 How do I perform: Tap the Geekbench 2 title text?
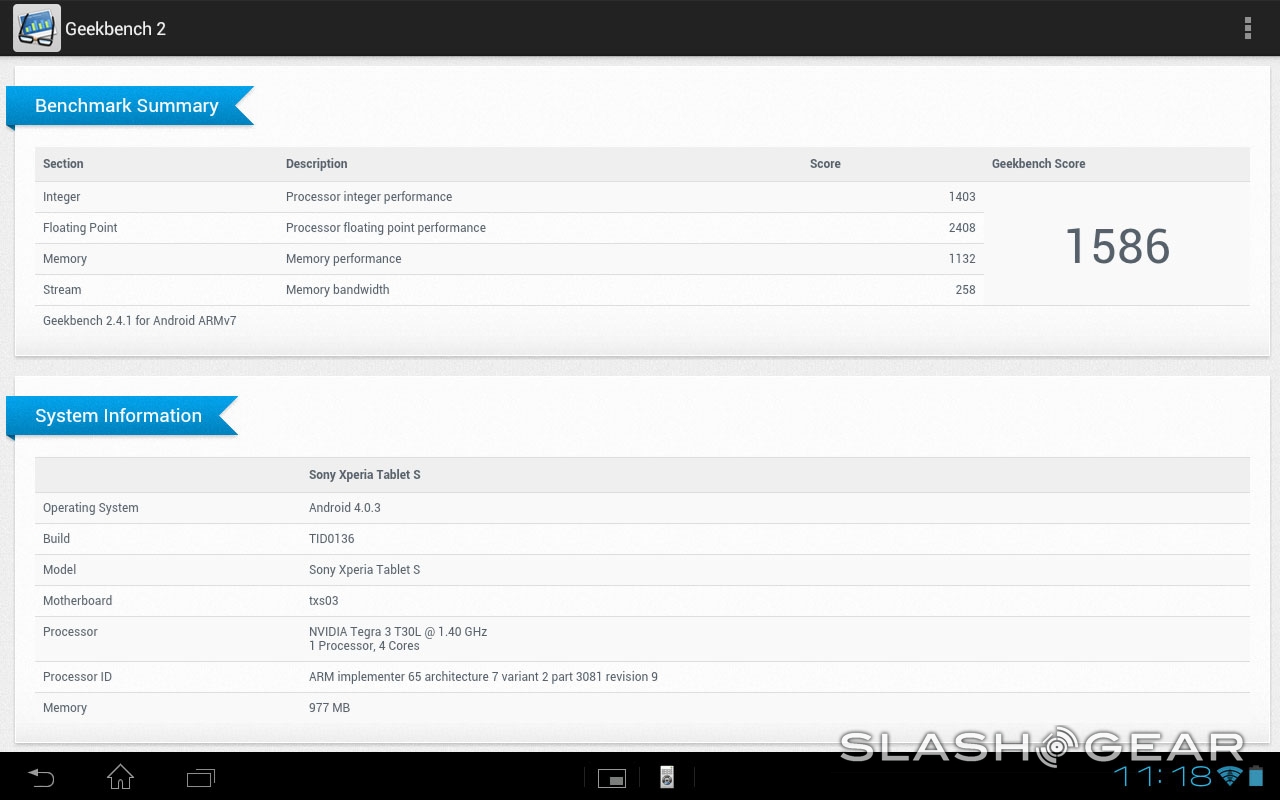115,29
